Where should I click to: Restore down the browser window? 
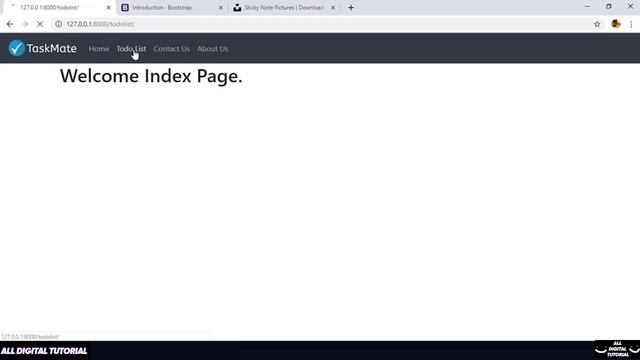609,7
